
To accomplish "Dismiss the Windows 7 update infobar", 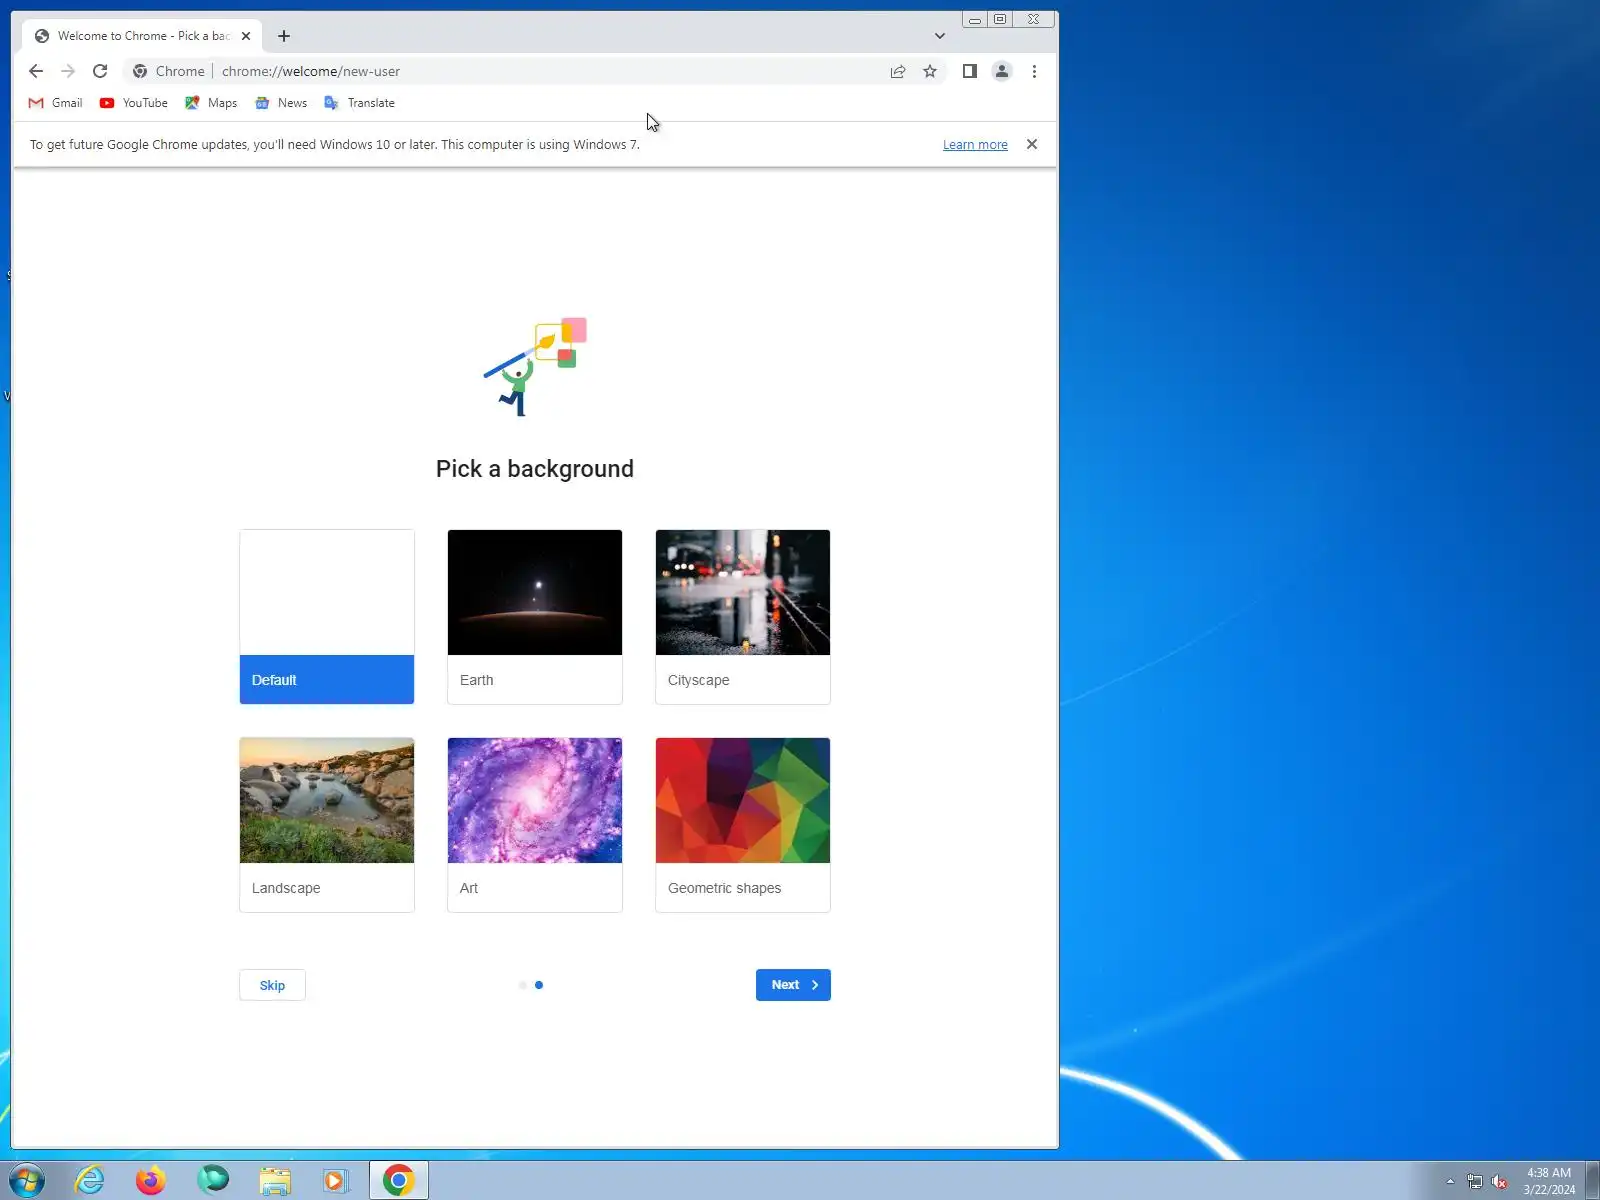I will coord(1032,144).
